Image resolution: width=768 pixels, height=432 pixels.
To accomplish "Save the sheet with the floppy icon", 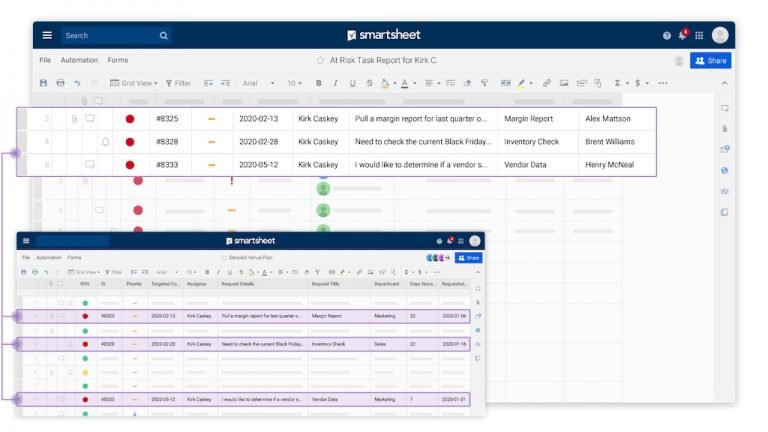I will click(x=44, y=83).
